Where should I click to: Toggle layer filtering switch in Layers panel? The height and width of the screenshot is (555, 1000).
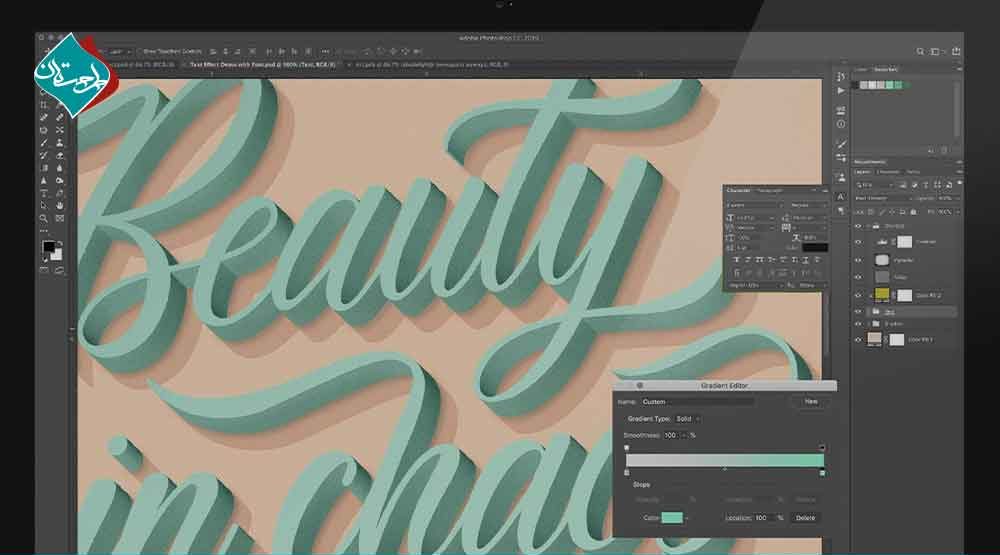(x=959, y=184)
